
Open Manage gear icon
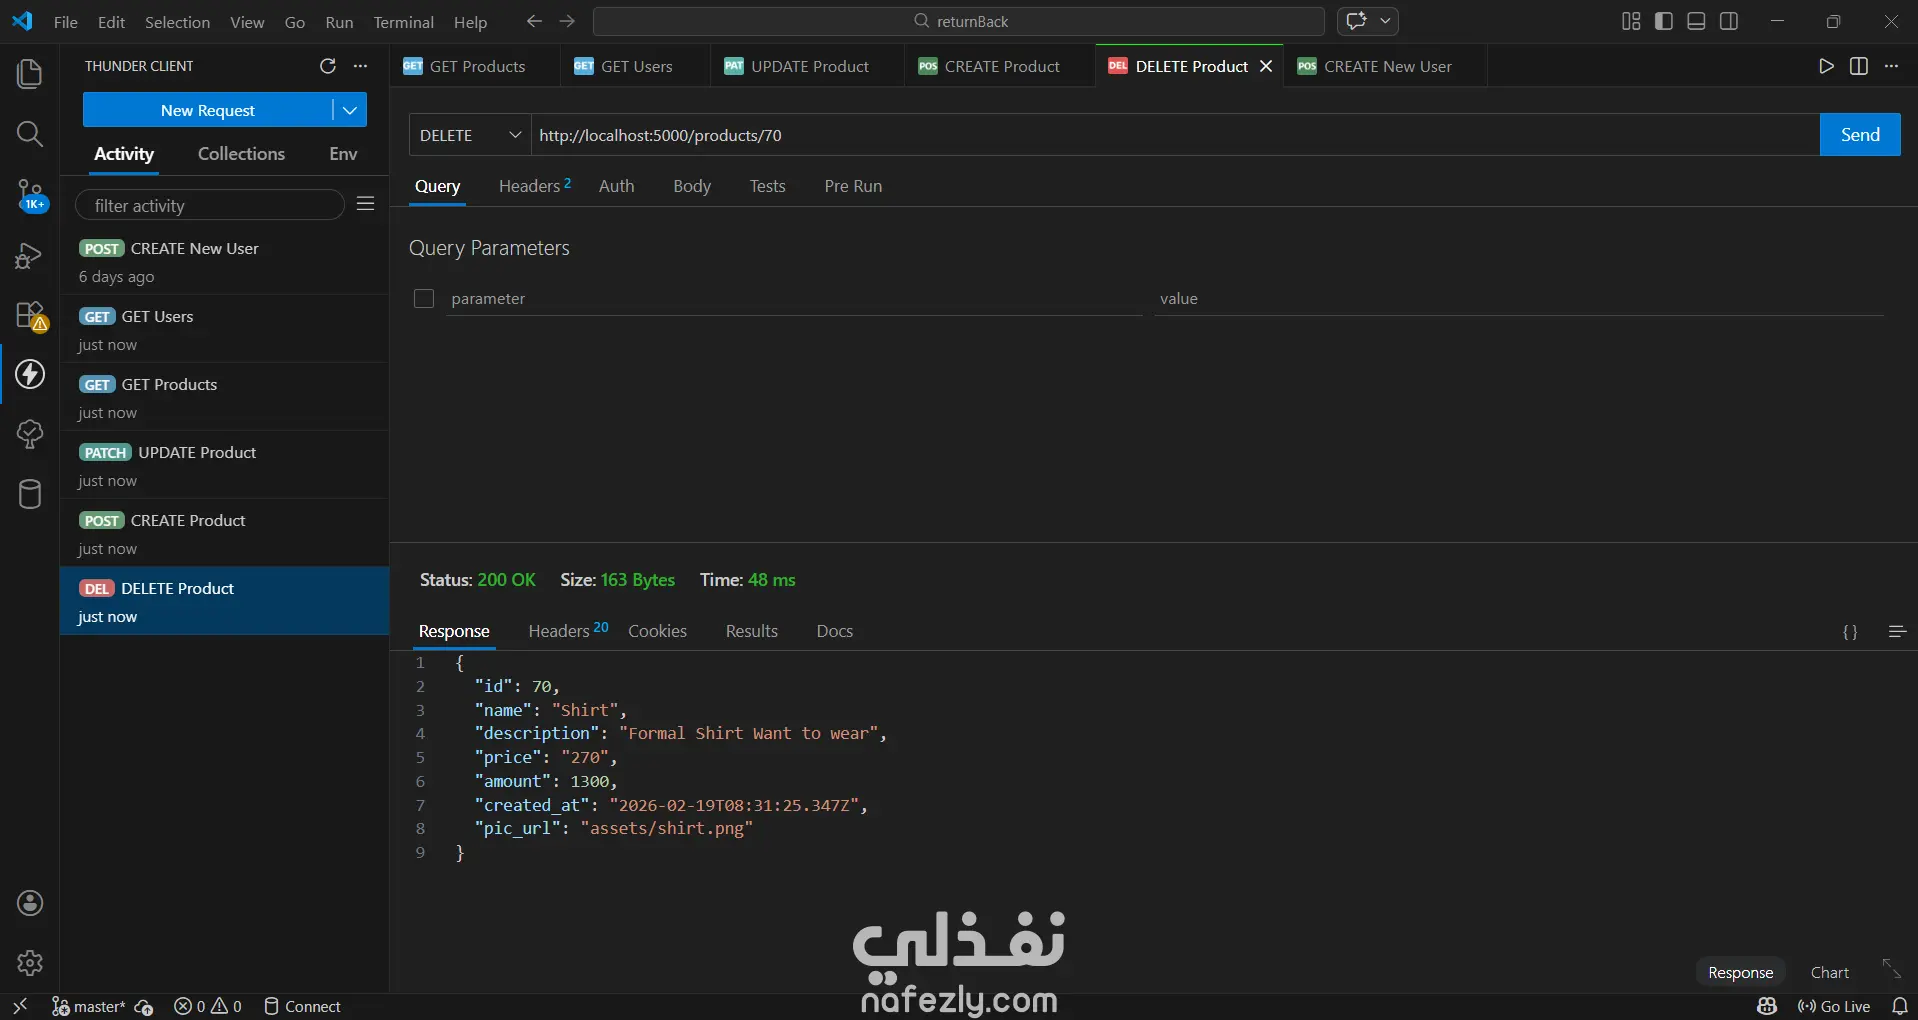[x=30, y=963]
